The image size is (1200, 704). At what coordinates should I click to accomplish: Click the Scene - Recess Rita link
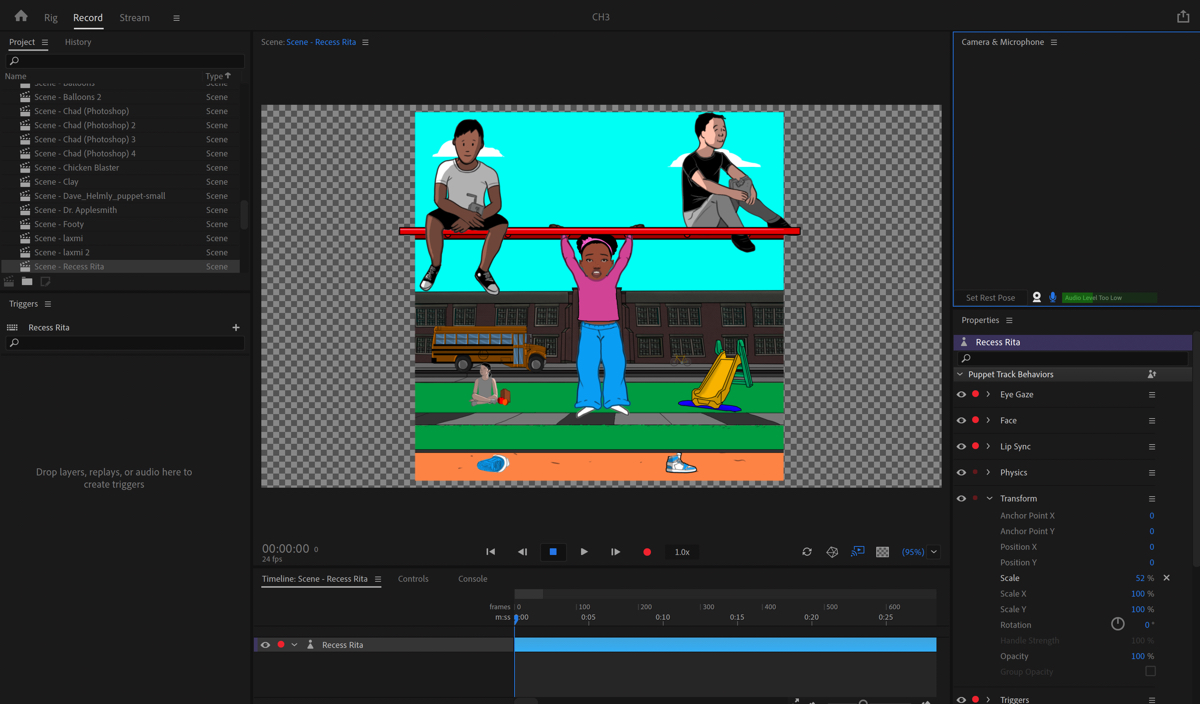pyautogui.click(x=321, y=42)
